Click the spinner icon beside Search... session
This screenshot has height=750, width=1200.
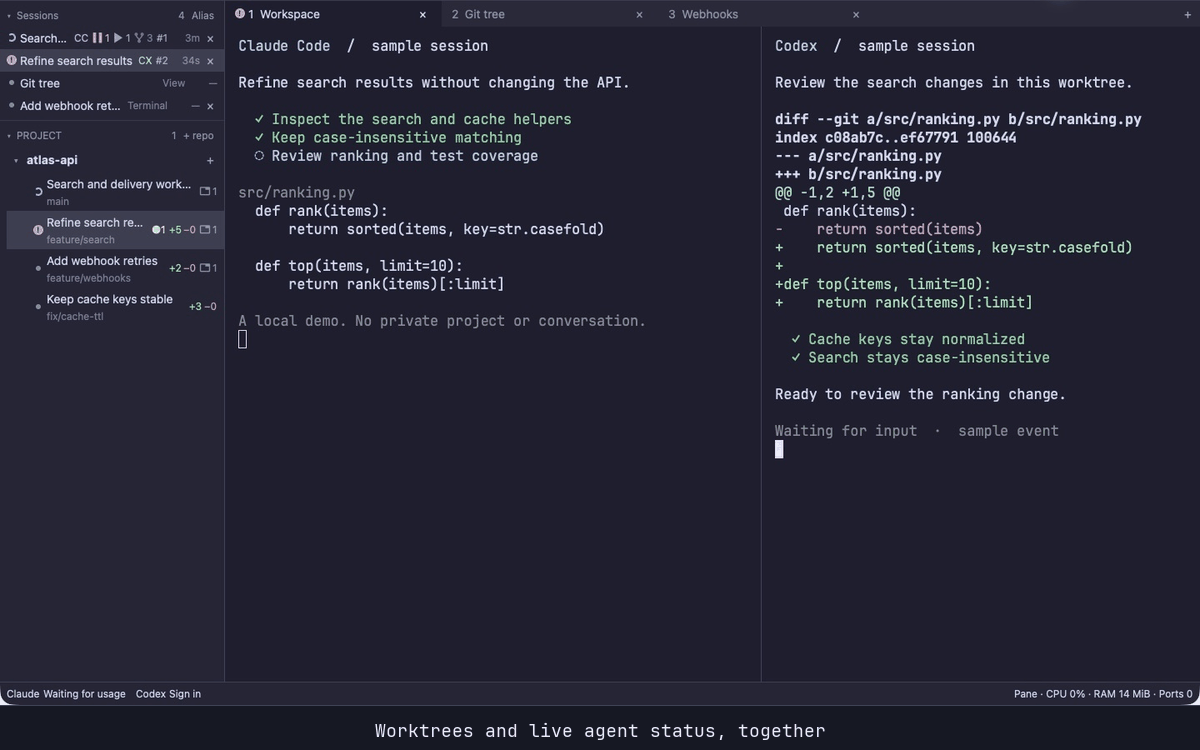tap(11, 38)
